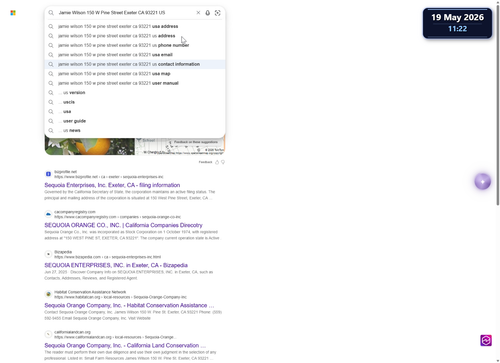
Task: Start voice search with the microphone icon
Action: [x=208, y=13]
